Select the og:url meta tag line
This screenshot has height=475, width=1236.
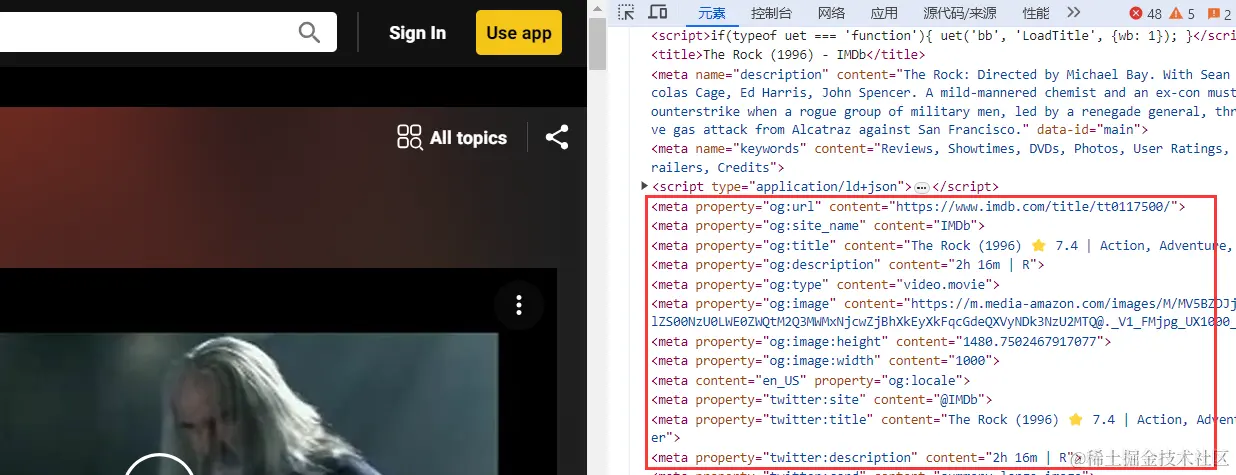(918, 207)
